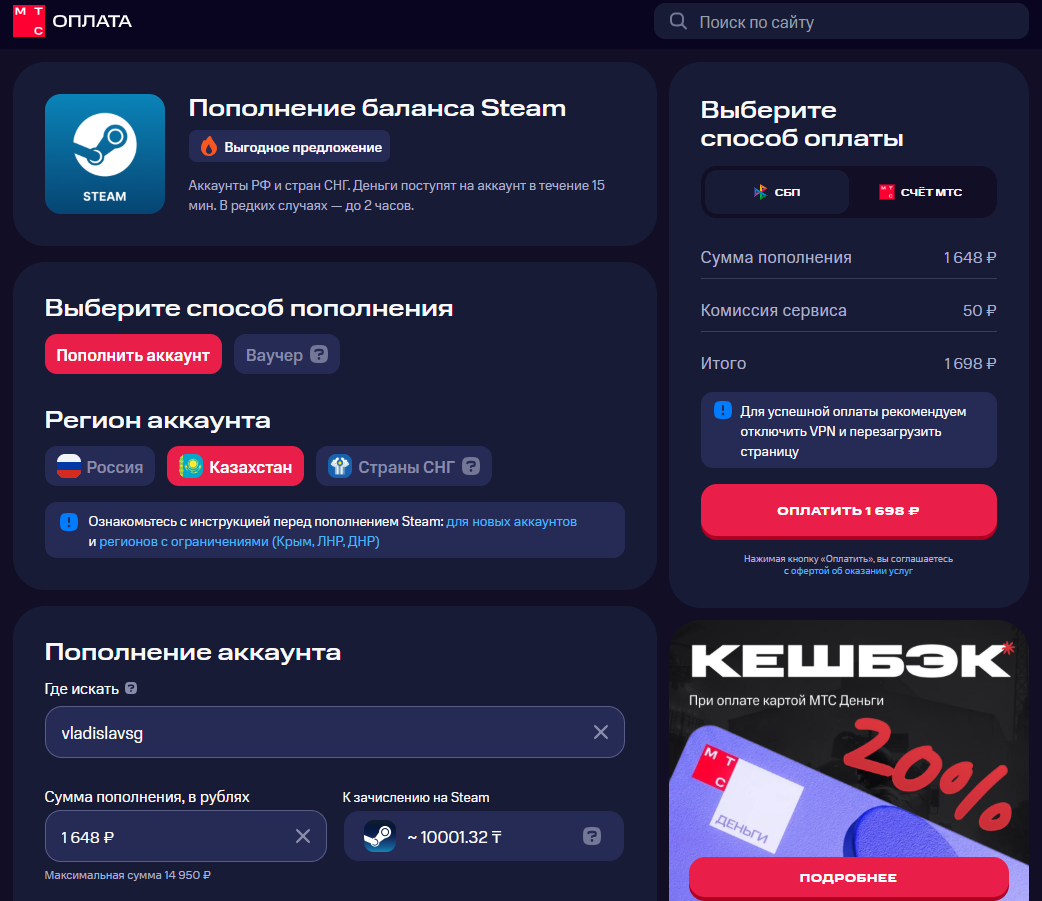Open the help icon beside Где искать
The height and width of the screenshot is (901, 1042).
click(x=131, y=688)
